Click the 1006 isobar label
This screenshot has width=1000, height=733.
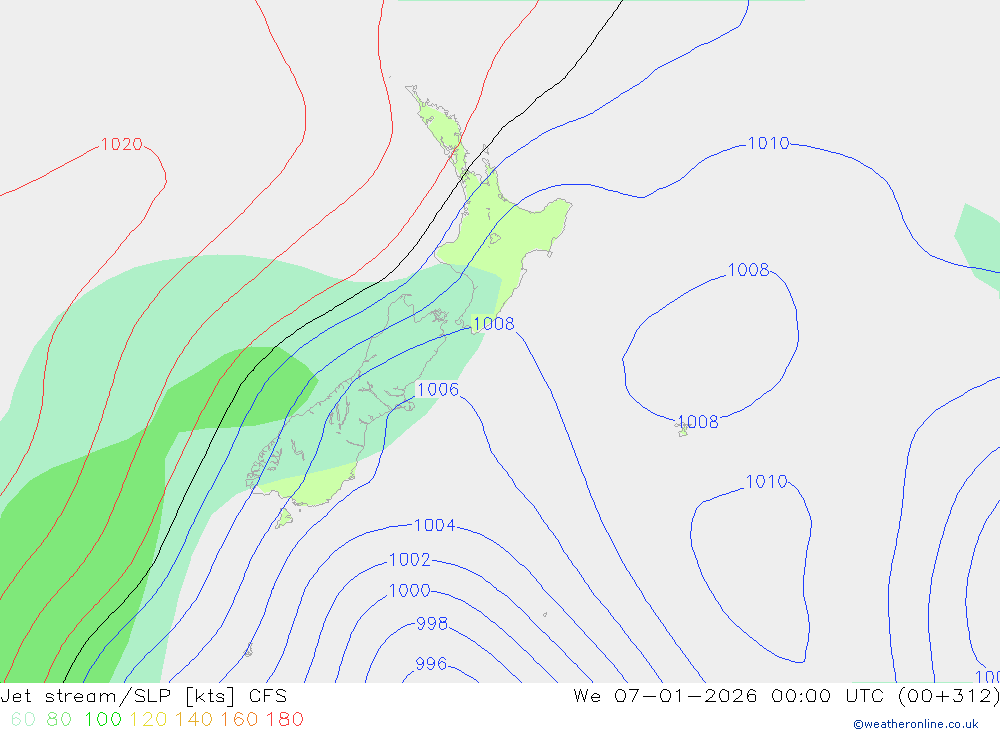[438, 389]
